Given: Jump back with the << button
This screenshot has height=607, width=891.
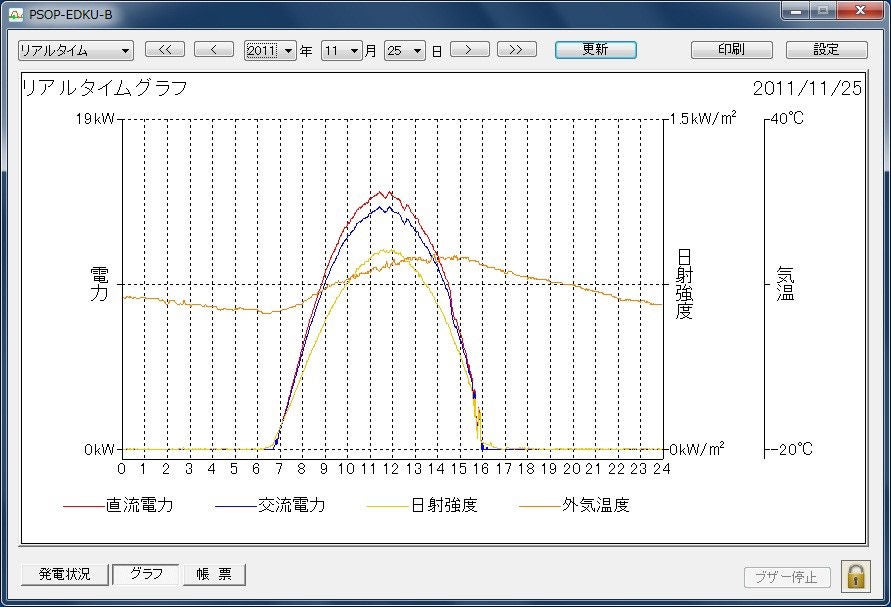Looking at the screenshot, I should [x=165, y=50].
